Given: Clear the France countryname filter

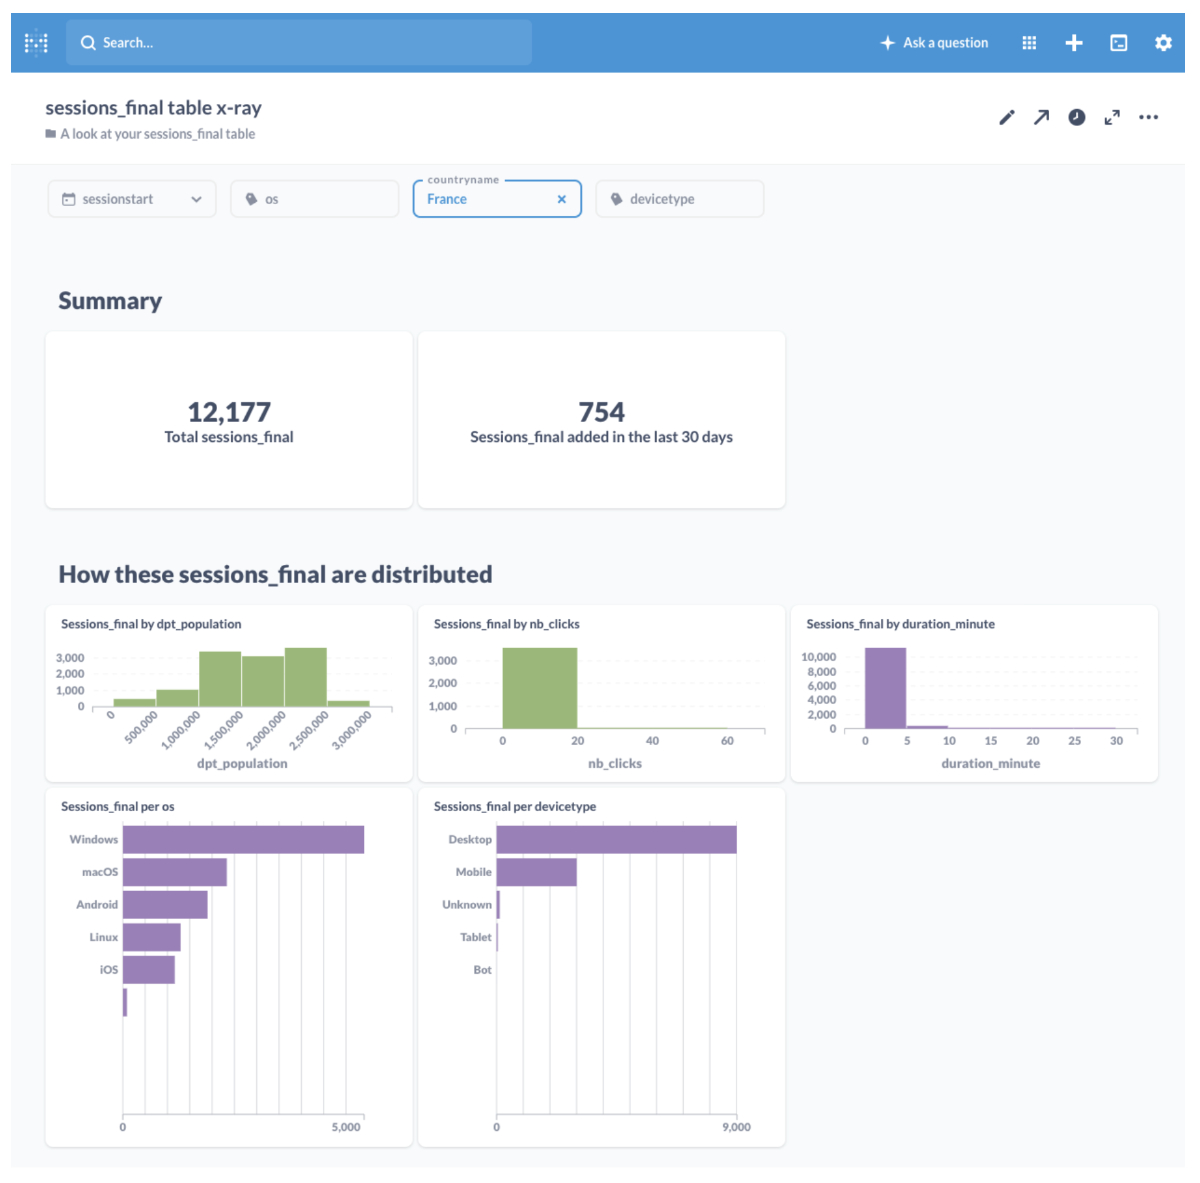Looking at the screenshot, I should click(x=562, y=199).
